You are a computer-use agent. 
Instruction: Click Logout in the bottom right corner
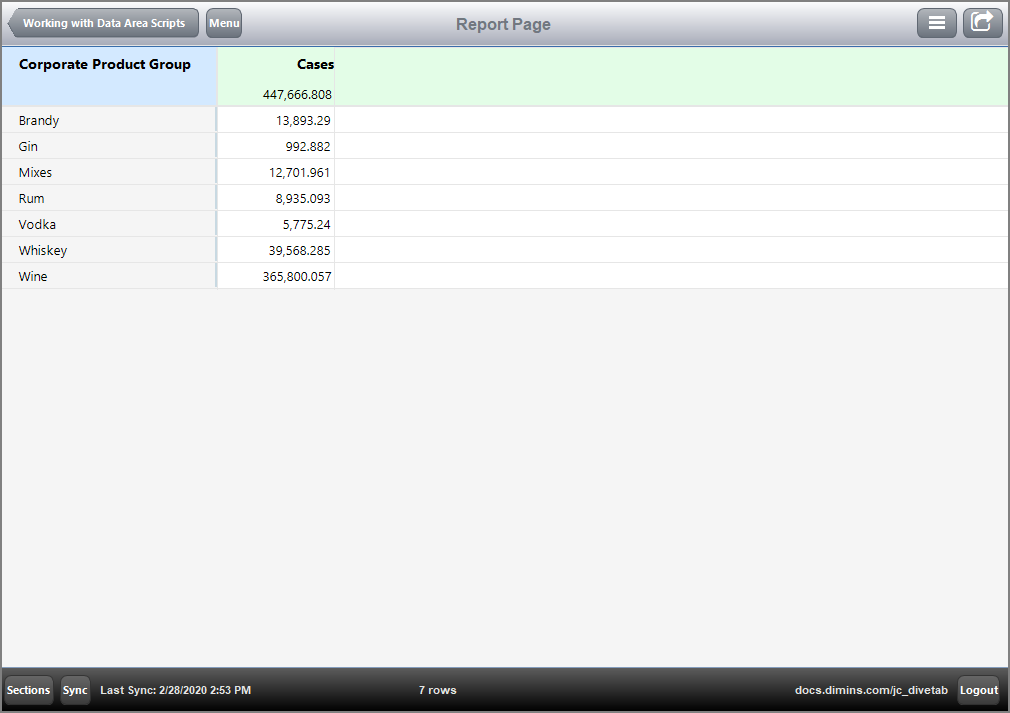978,690
